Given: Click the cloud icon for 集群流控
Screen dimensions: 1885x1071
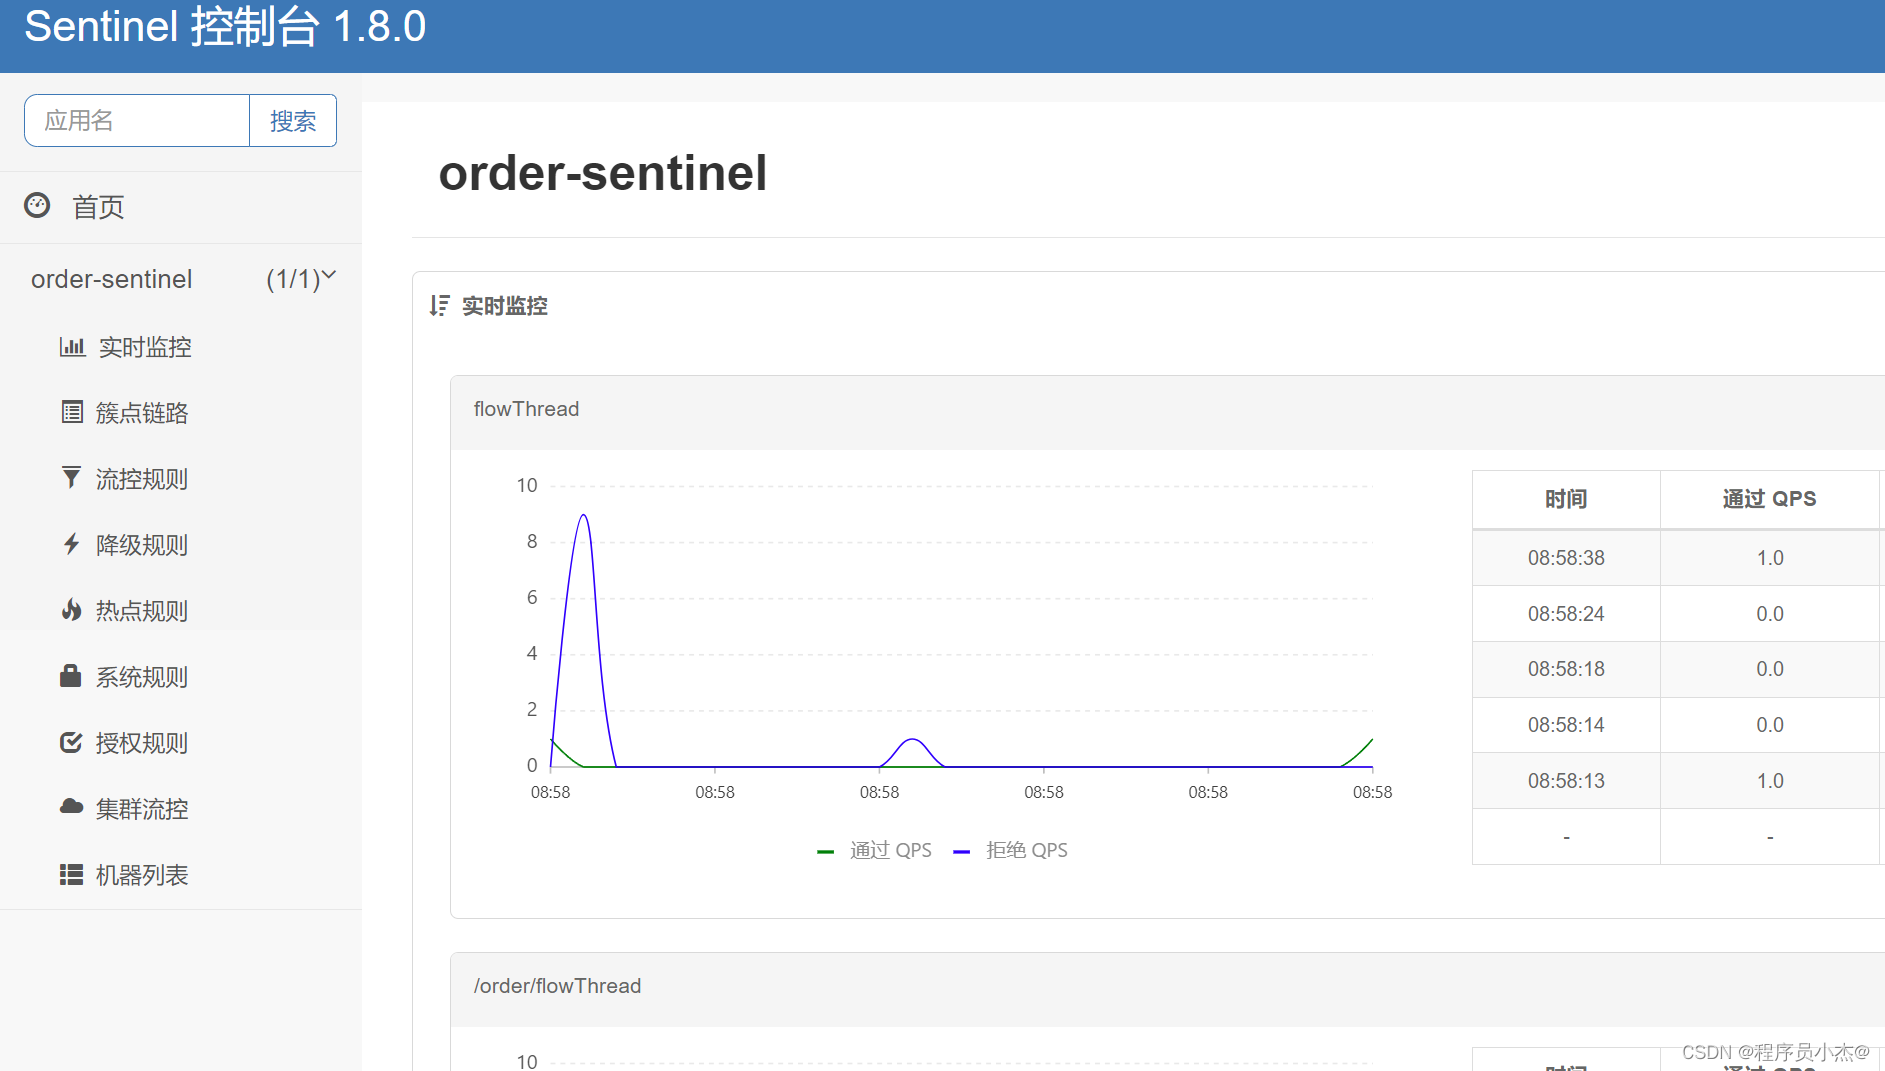Looking at the screenshot, I should click(71, 806).
